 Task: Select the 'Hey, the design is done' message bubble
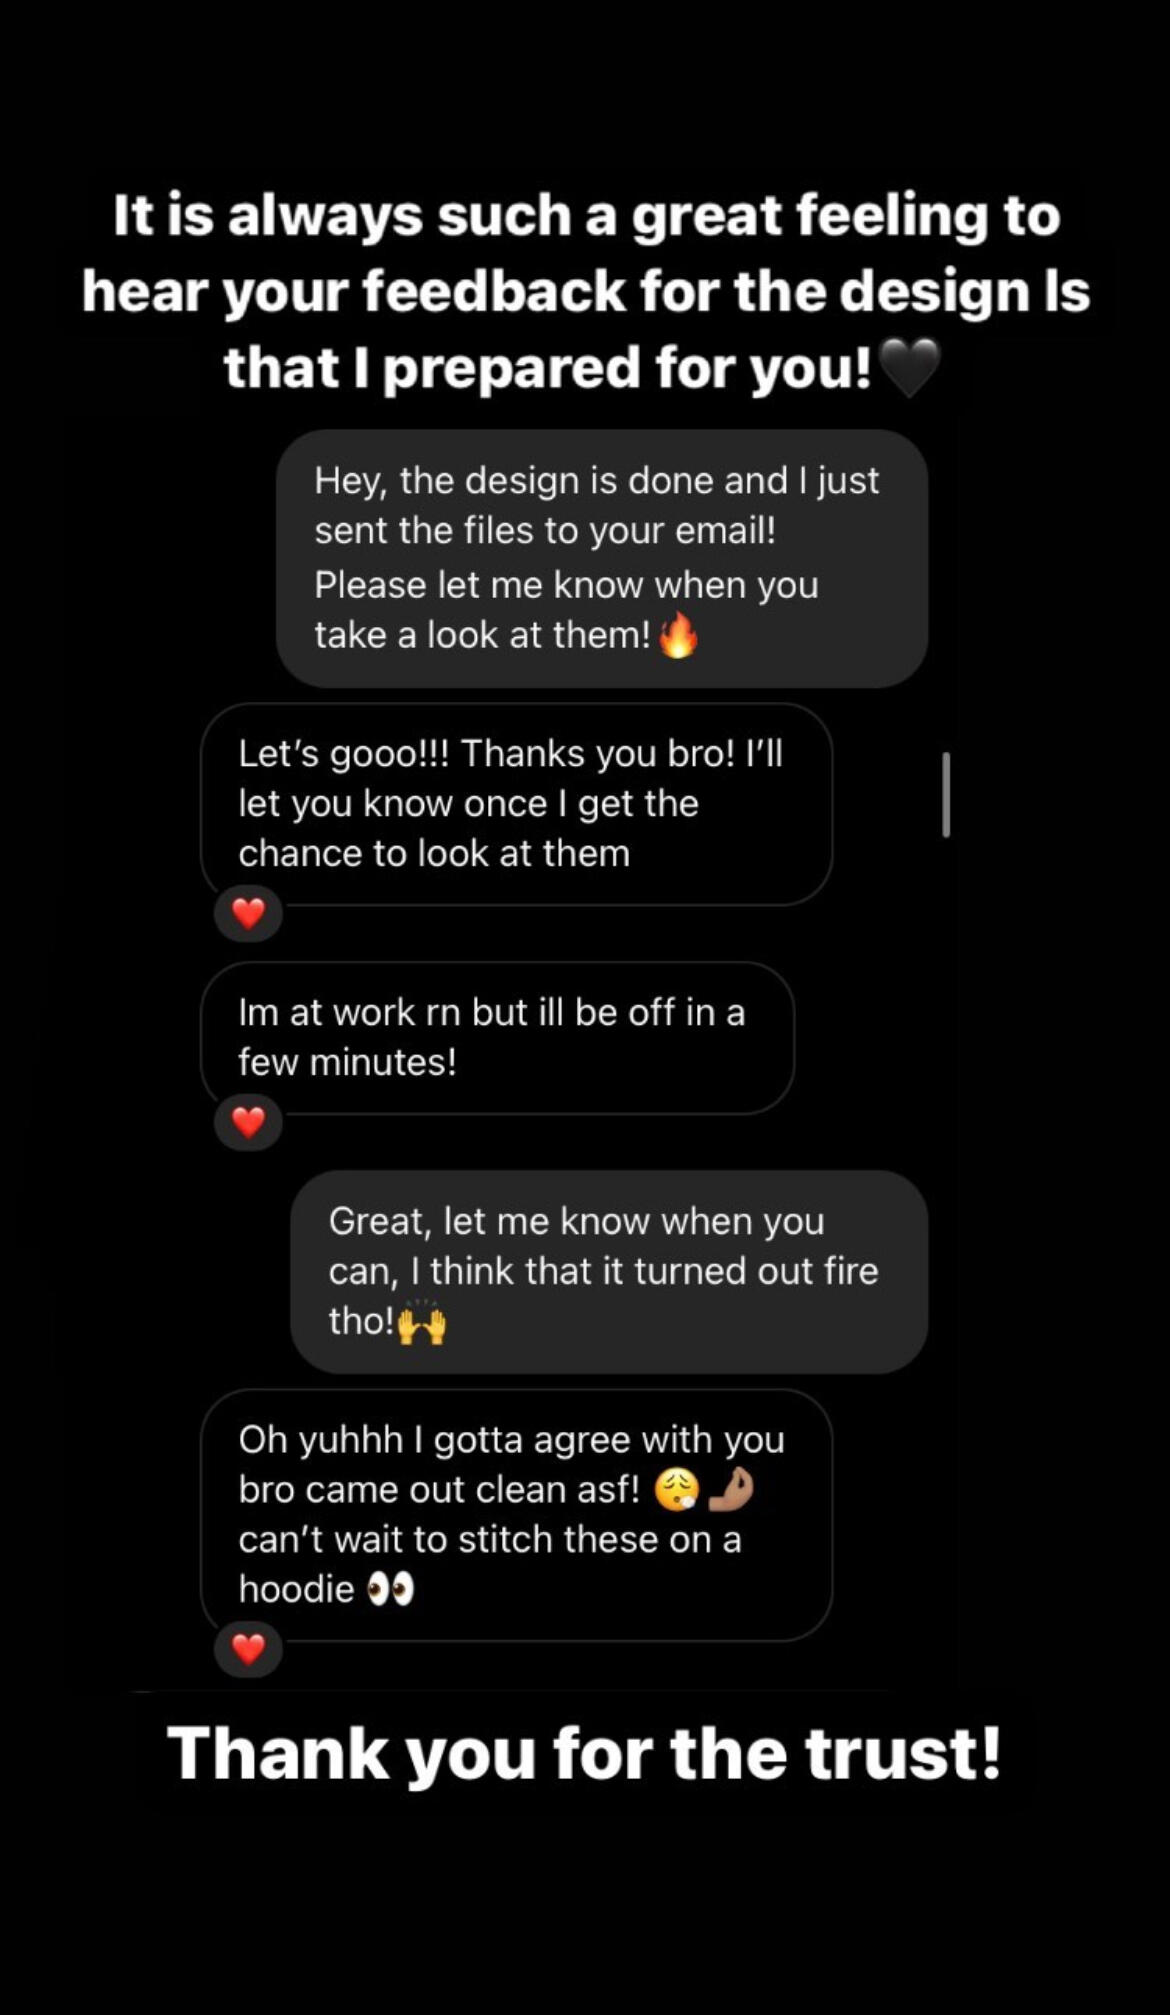pos(601,558)
